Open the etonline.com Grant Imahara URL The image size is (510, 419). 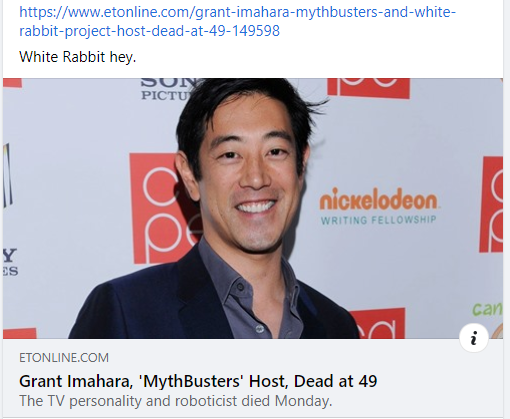[x=237, y=21]
